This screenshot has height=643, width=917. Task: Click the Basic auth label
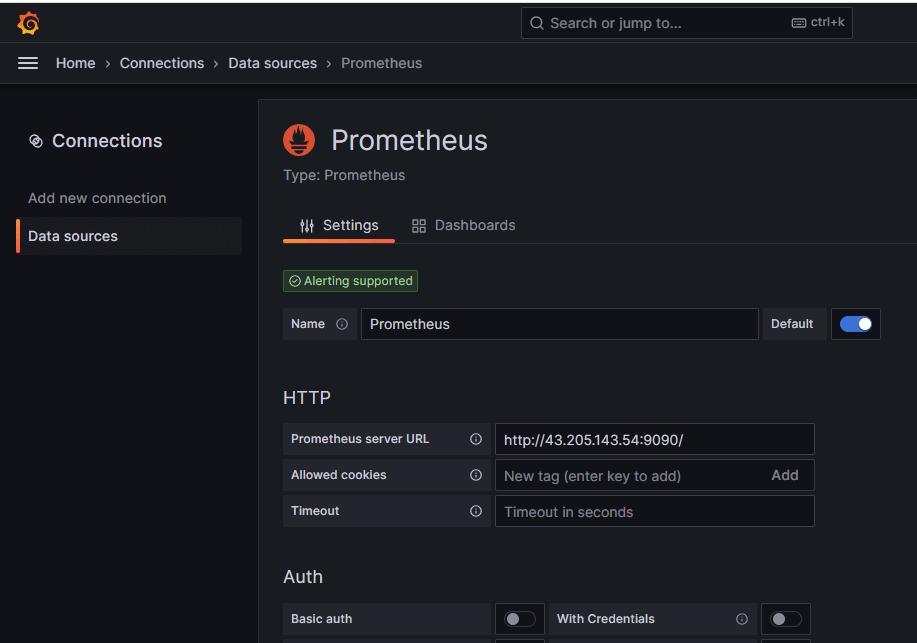[x=322, y=619]
